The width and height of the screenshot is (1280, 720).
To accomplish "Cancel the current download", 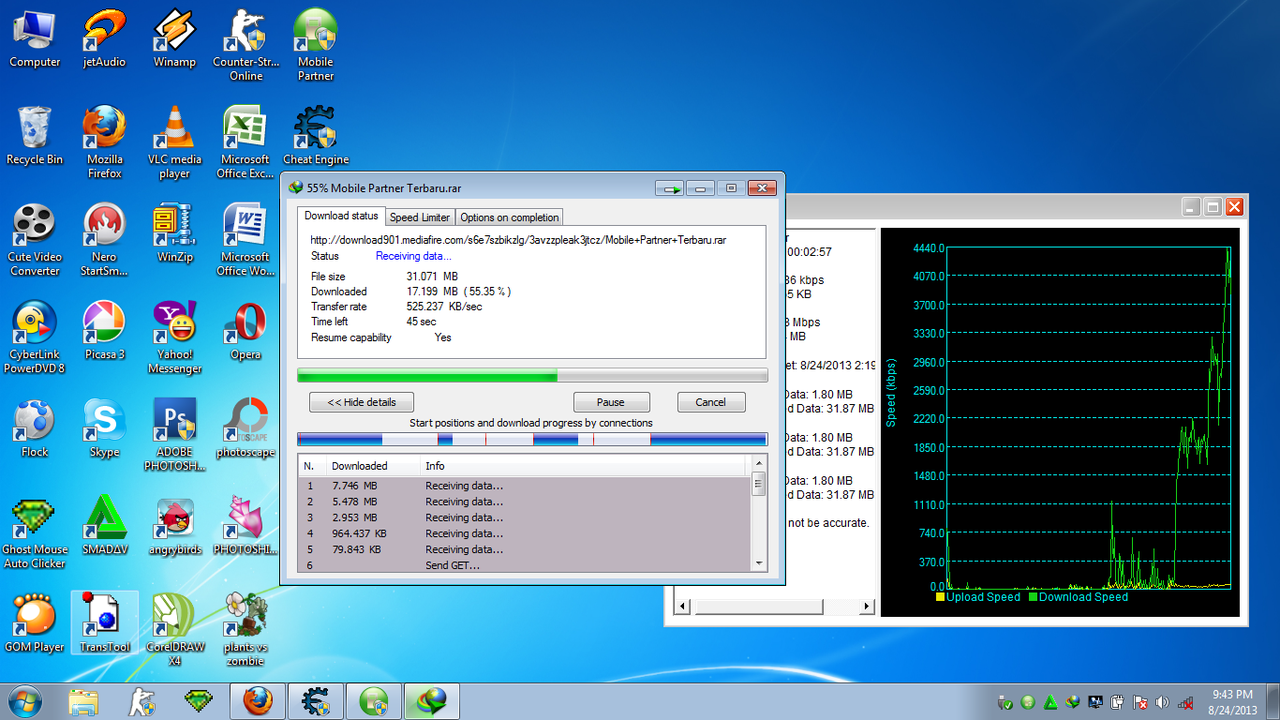I will 711,402.
